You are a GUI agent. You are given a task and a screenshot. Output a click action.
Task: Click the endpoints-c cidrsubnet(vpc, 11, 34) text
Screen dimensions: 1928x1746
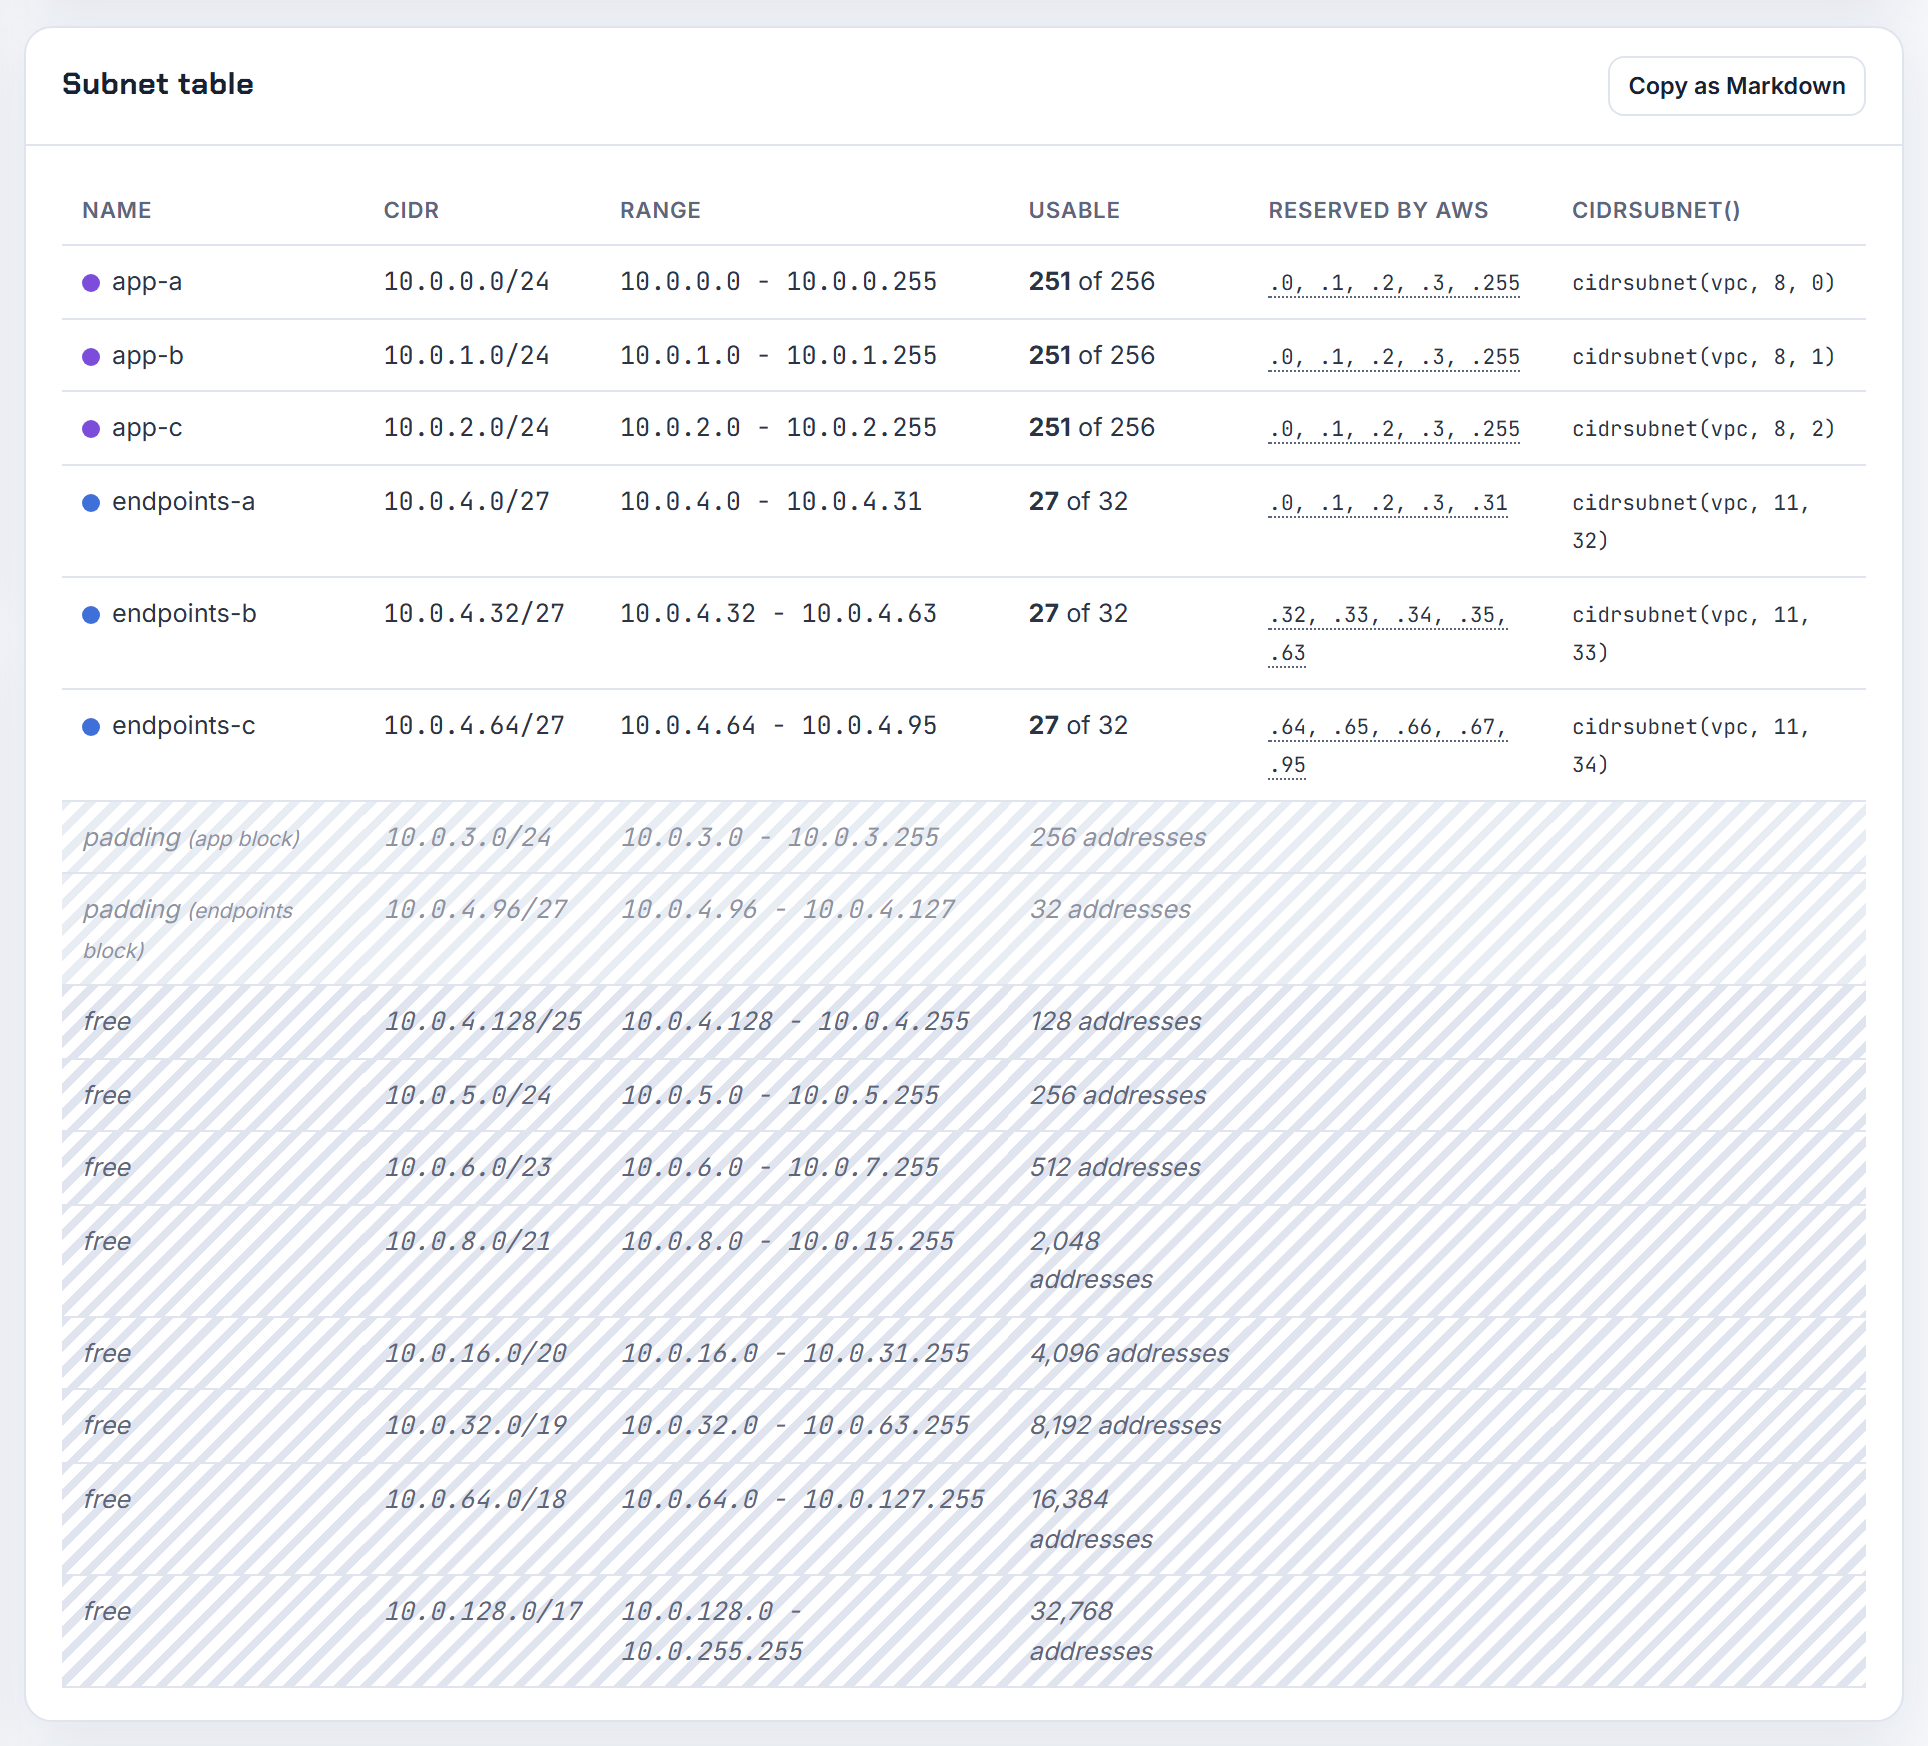click(x=1691, y=745)
